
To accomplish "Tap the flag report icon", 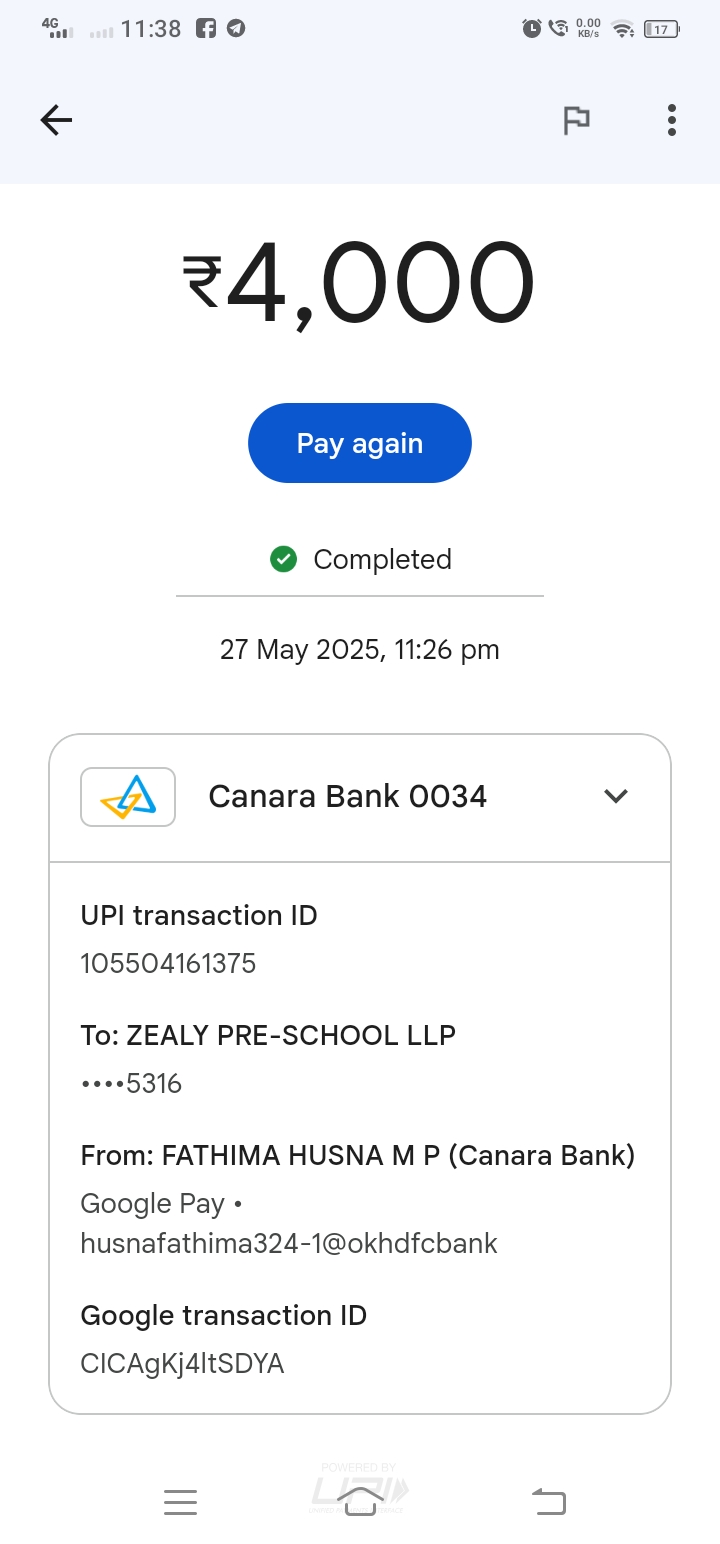I will [576, 121].
